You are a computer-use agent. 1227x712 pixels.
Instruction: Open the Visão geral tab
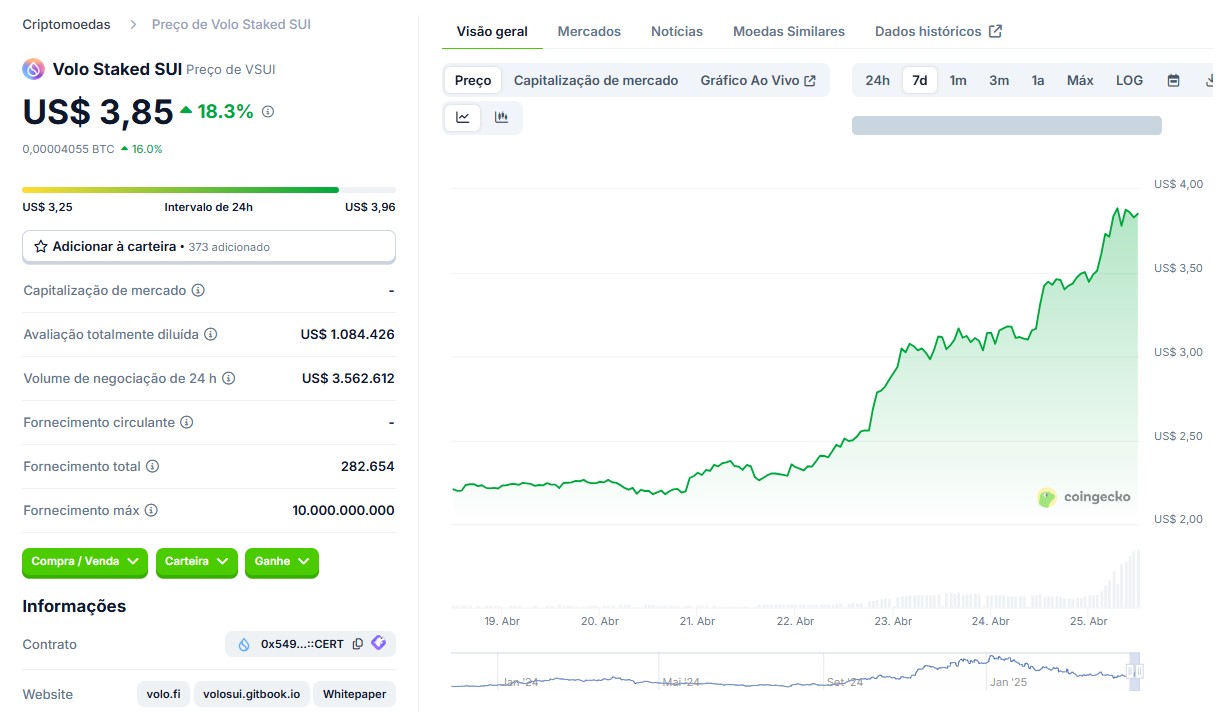pyautogui.click(x=492, y=31)
